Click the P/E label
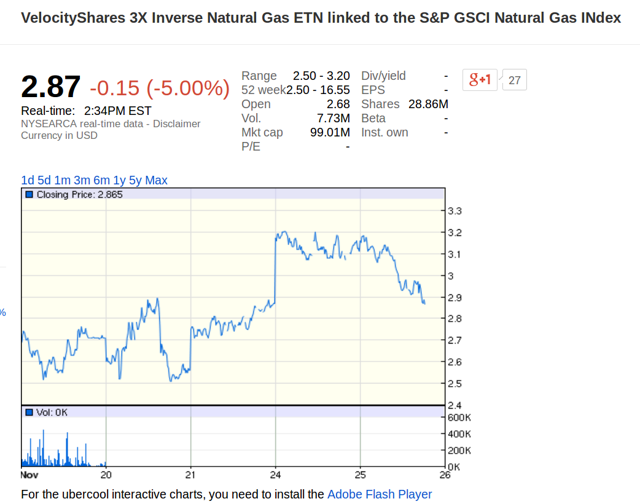 251,146
